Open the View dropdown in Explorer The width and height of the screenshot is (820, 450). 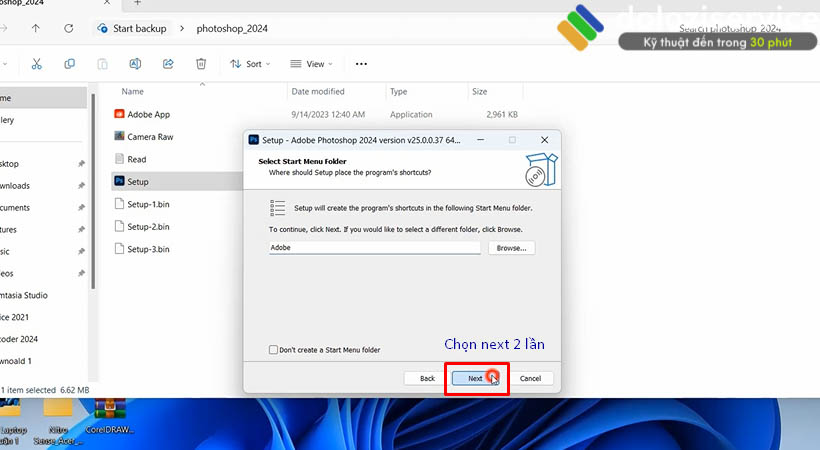311,64
